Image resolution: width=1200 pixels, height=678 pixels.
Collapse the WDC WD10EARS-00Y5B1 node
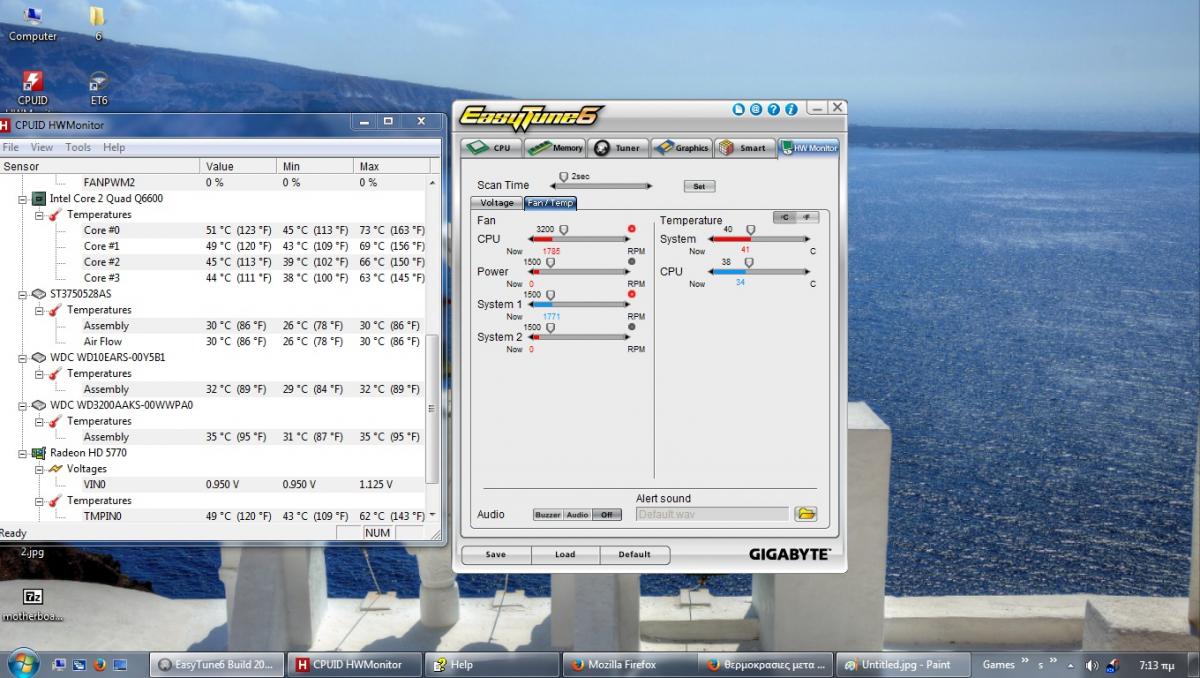click(22, 357)
